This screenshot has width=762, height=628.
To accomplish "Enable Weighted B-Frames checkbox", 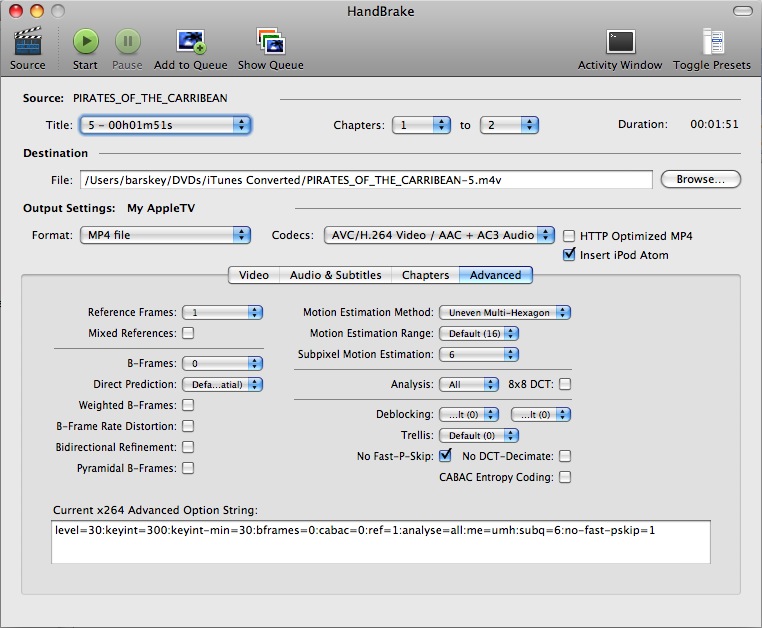I will click(x=188, y=405).
